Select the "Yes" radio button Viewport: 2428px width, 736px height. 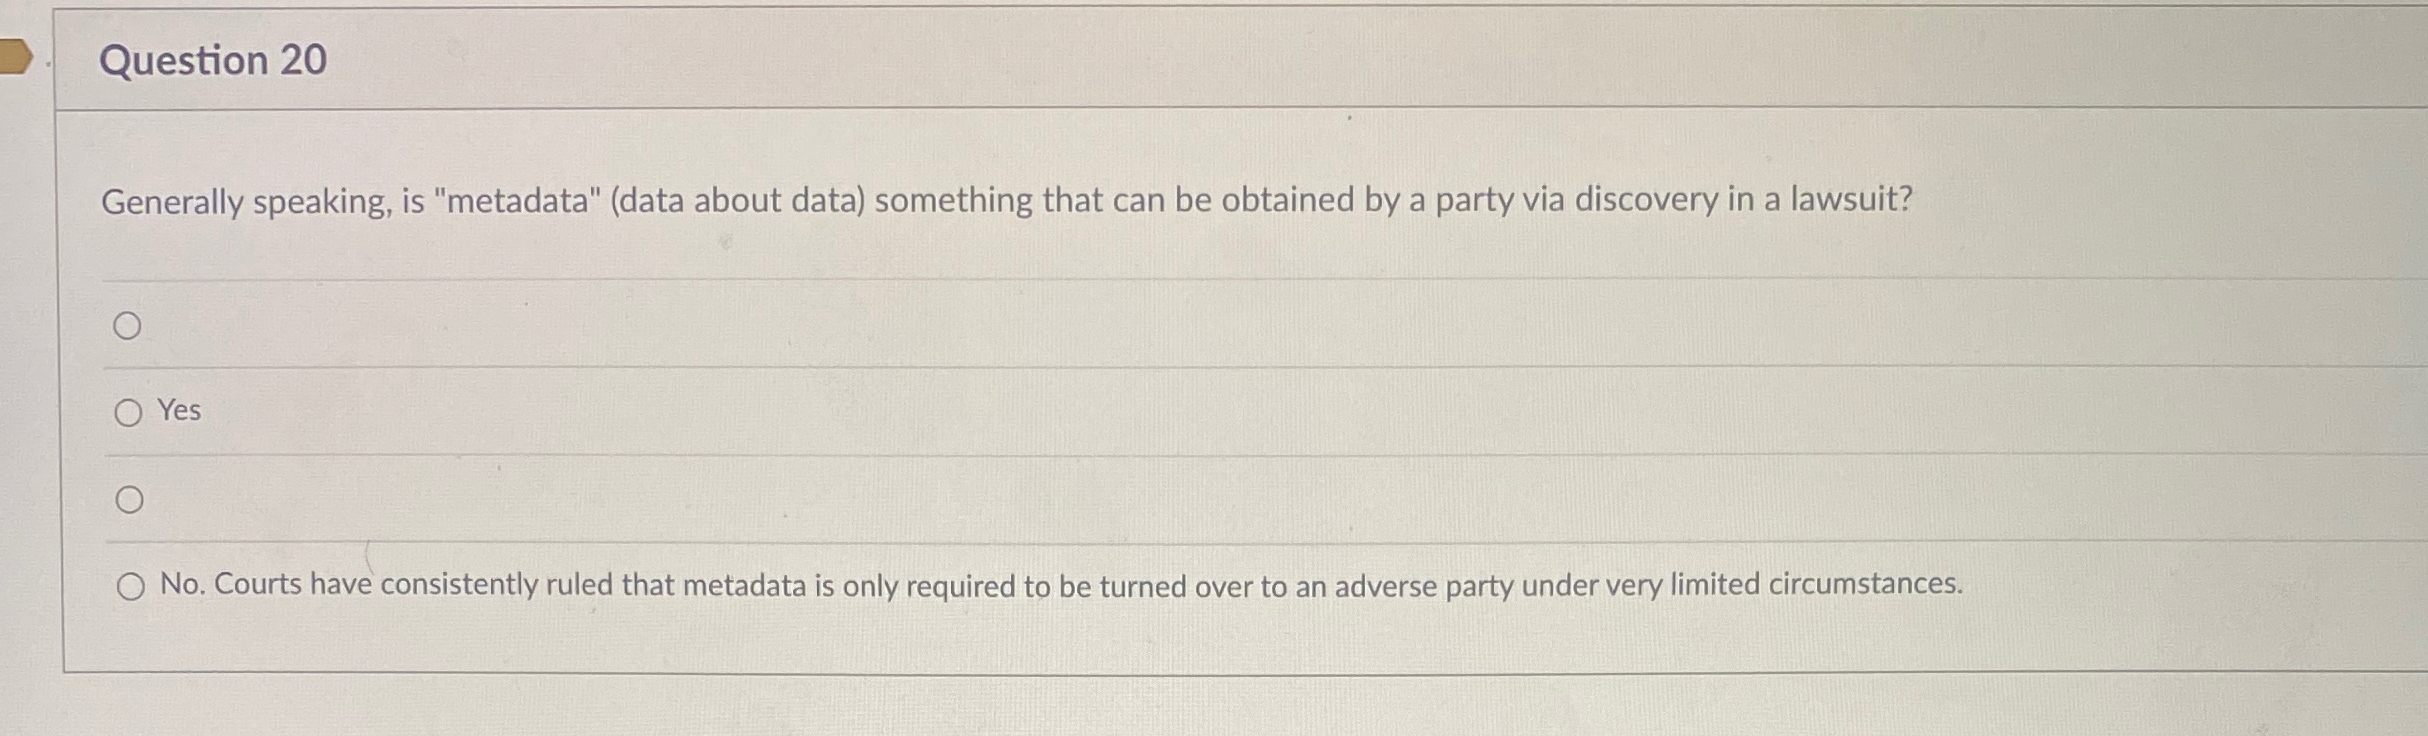[130, 410]
